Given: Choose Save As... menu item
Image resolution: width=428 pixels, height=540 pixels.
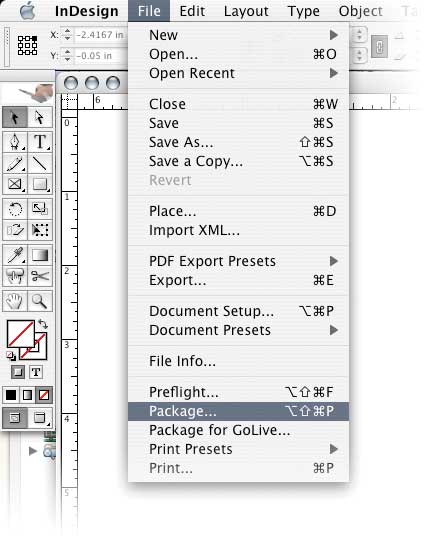Looking at the screenshot, I should [239, 142].
